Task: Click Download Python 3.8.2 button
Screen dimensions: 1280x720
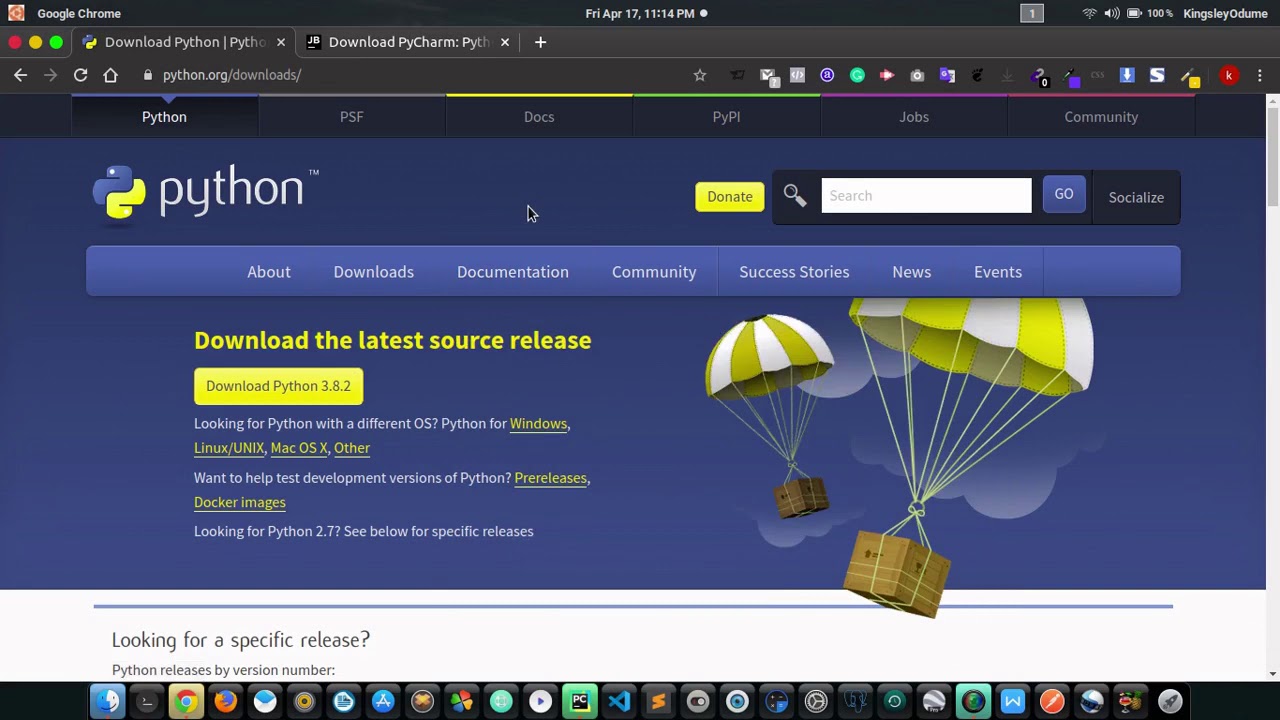Action: point(278,386)
